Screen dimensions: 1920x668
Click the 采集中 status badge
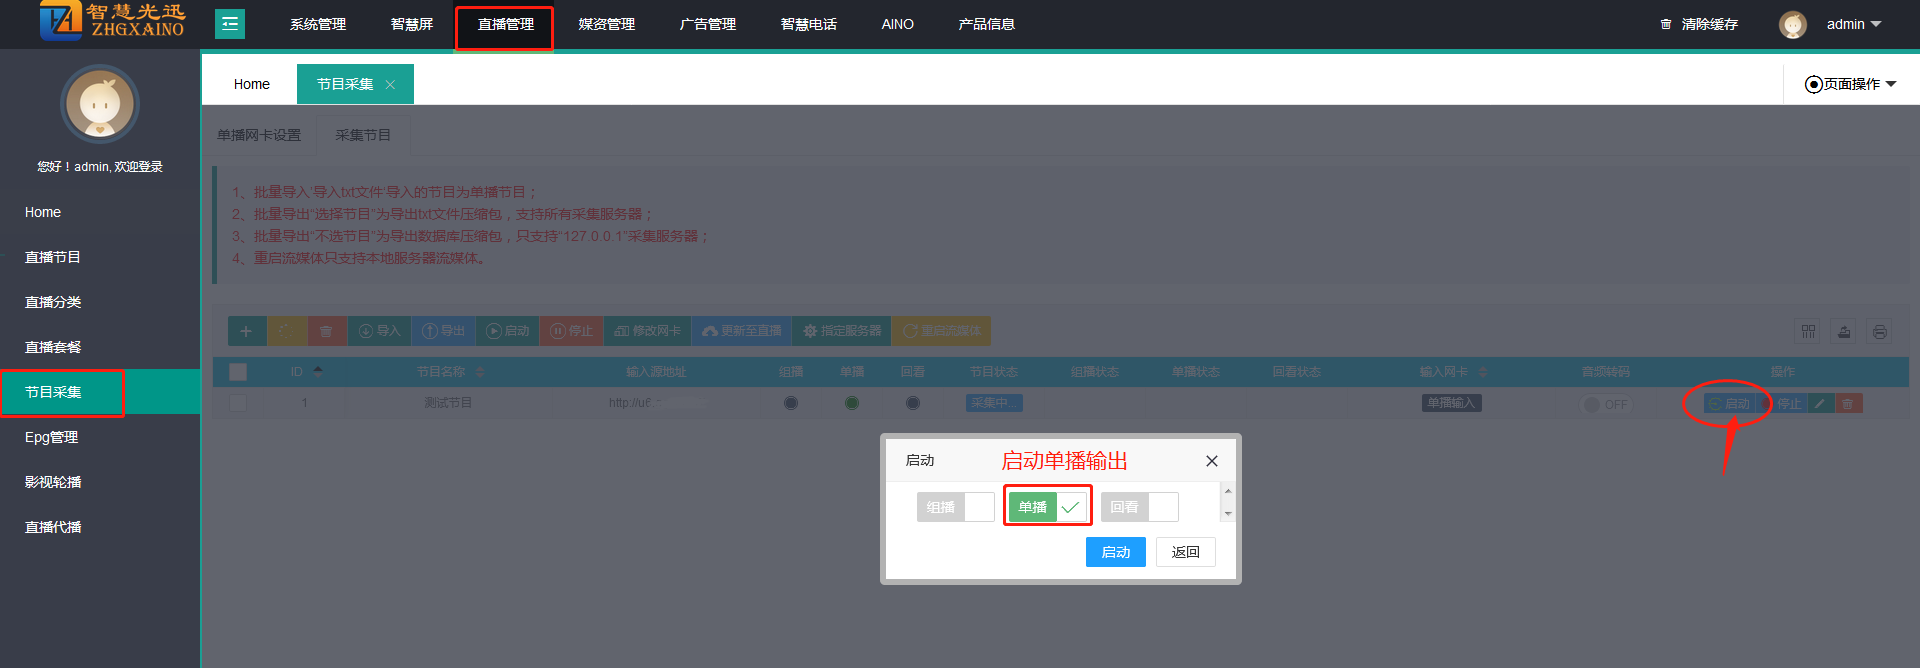tap(994, 403)
